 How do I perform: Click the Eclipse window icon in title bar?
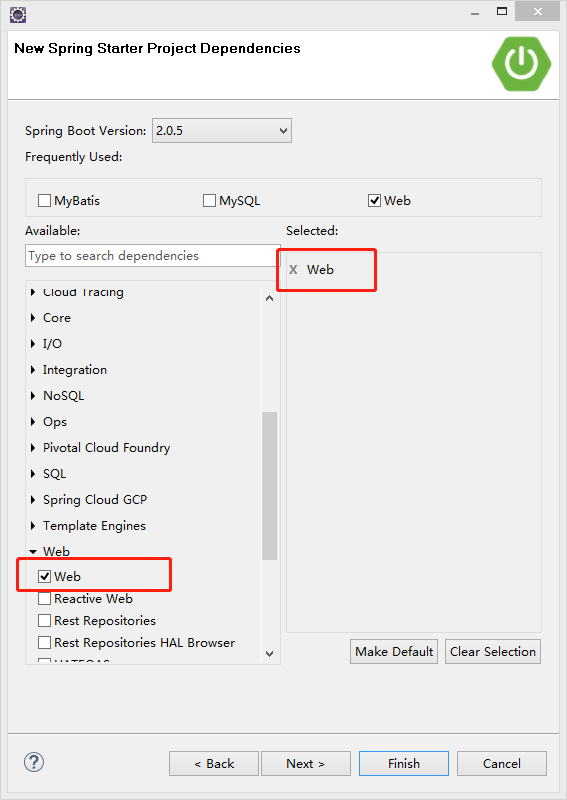pos(18,14)
